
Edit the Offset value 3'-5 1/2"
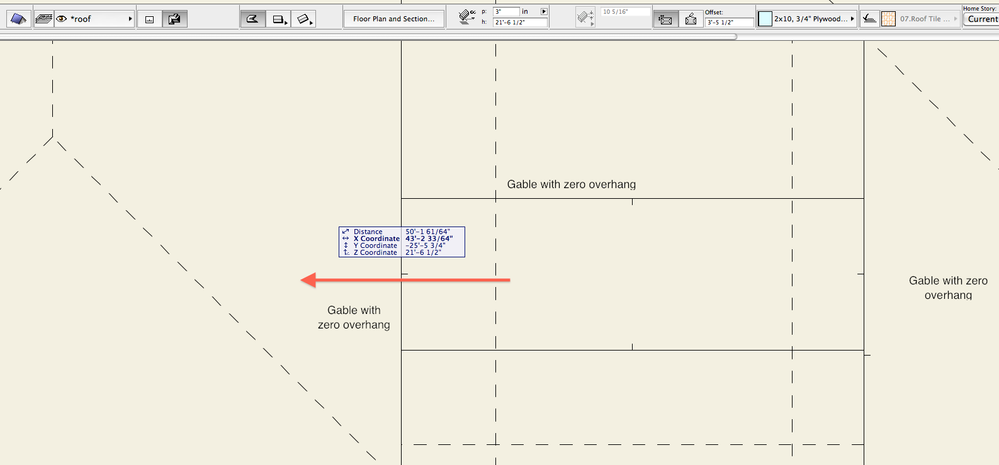pos(729,22)
